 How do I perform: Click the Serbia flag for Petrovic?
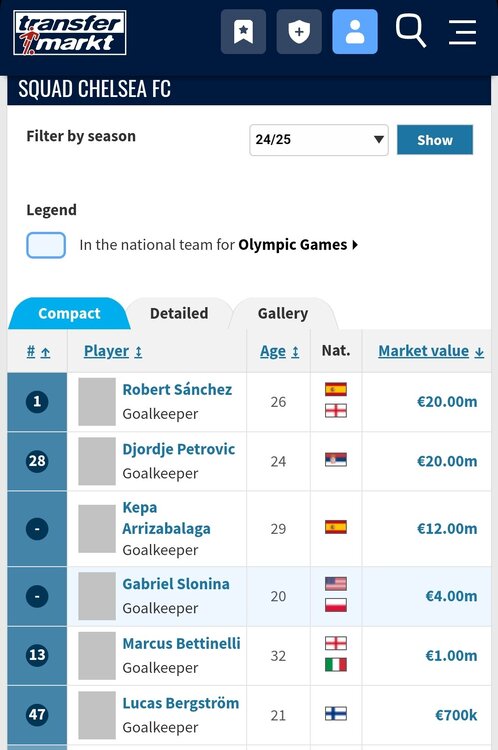point(336,460)
